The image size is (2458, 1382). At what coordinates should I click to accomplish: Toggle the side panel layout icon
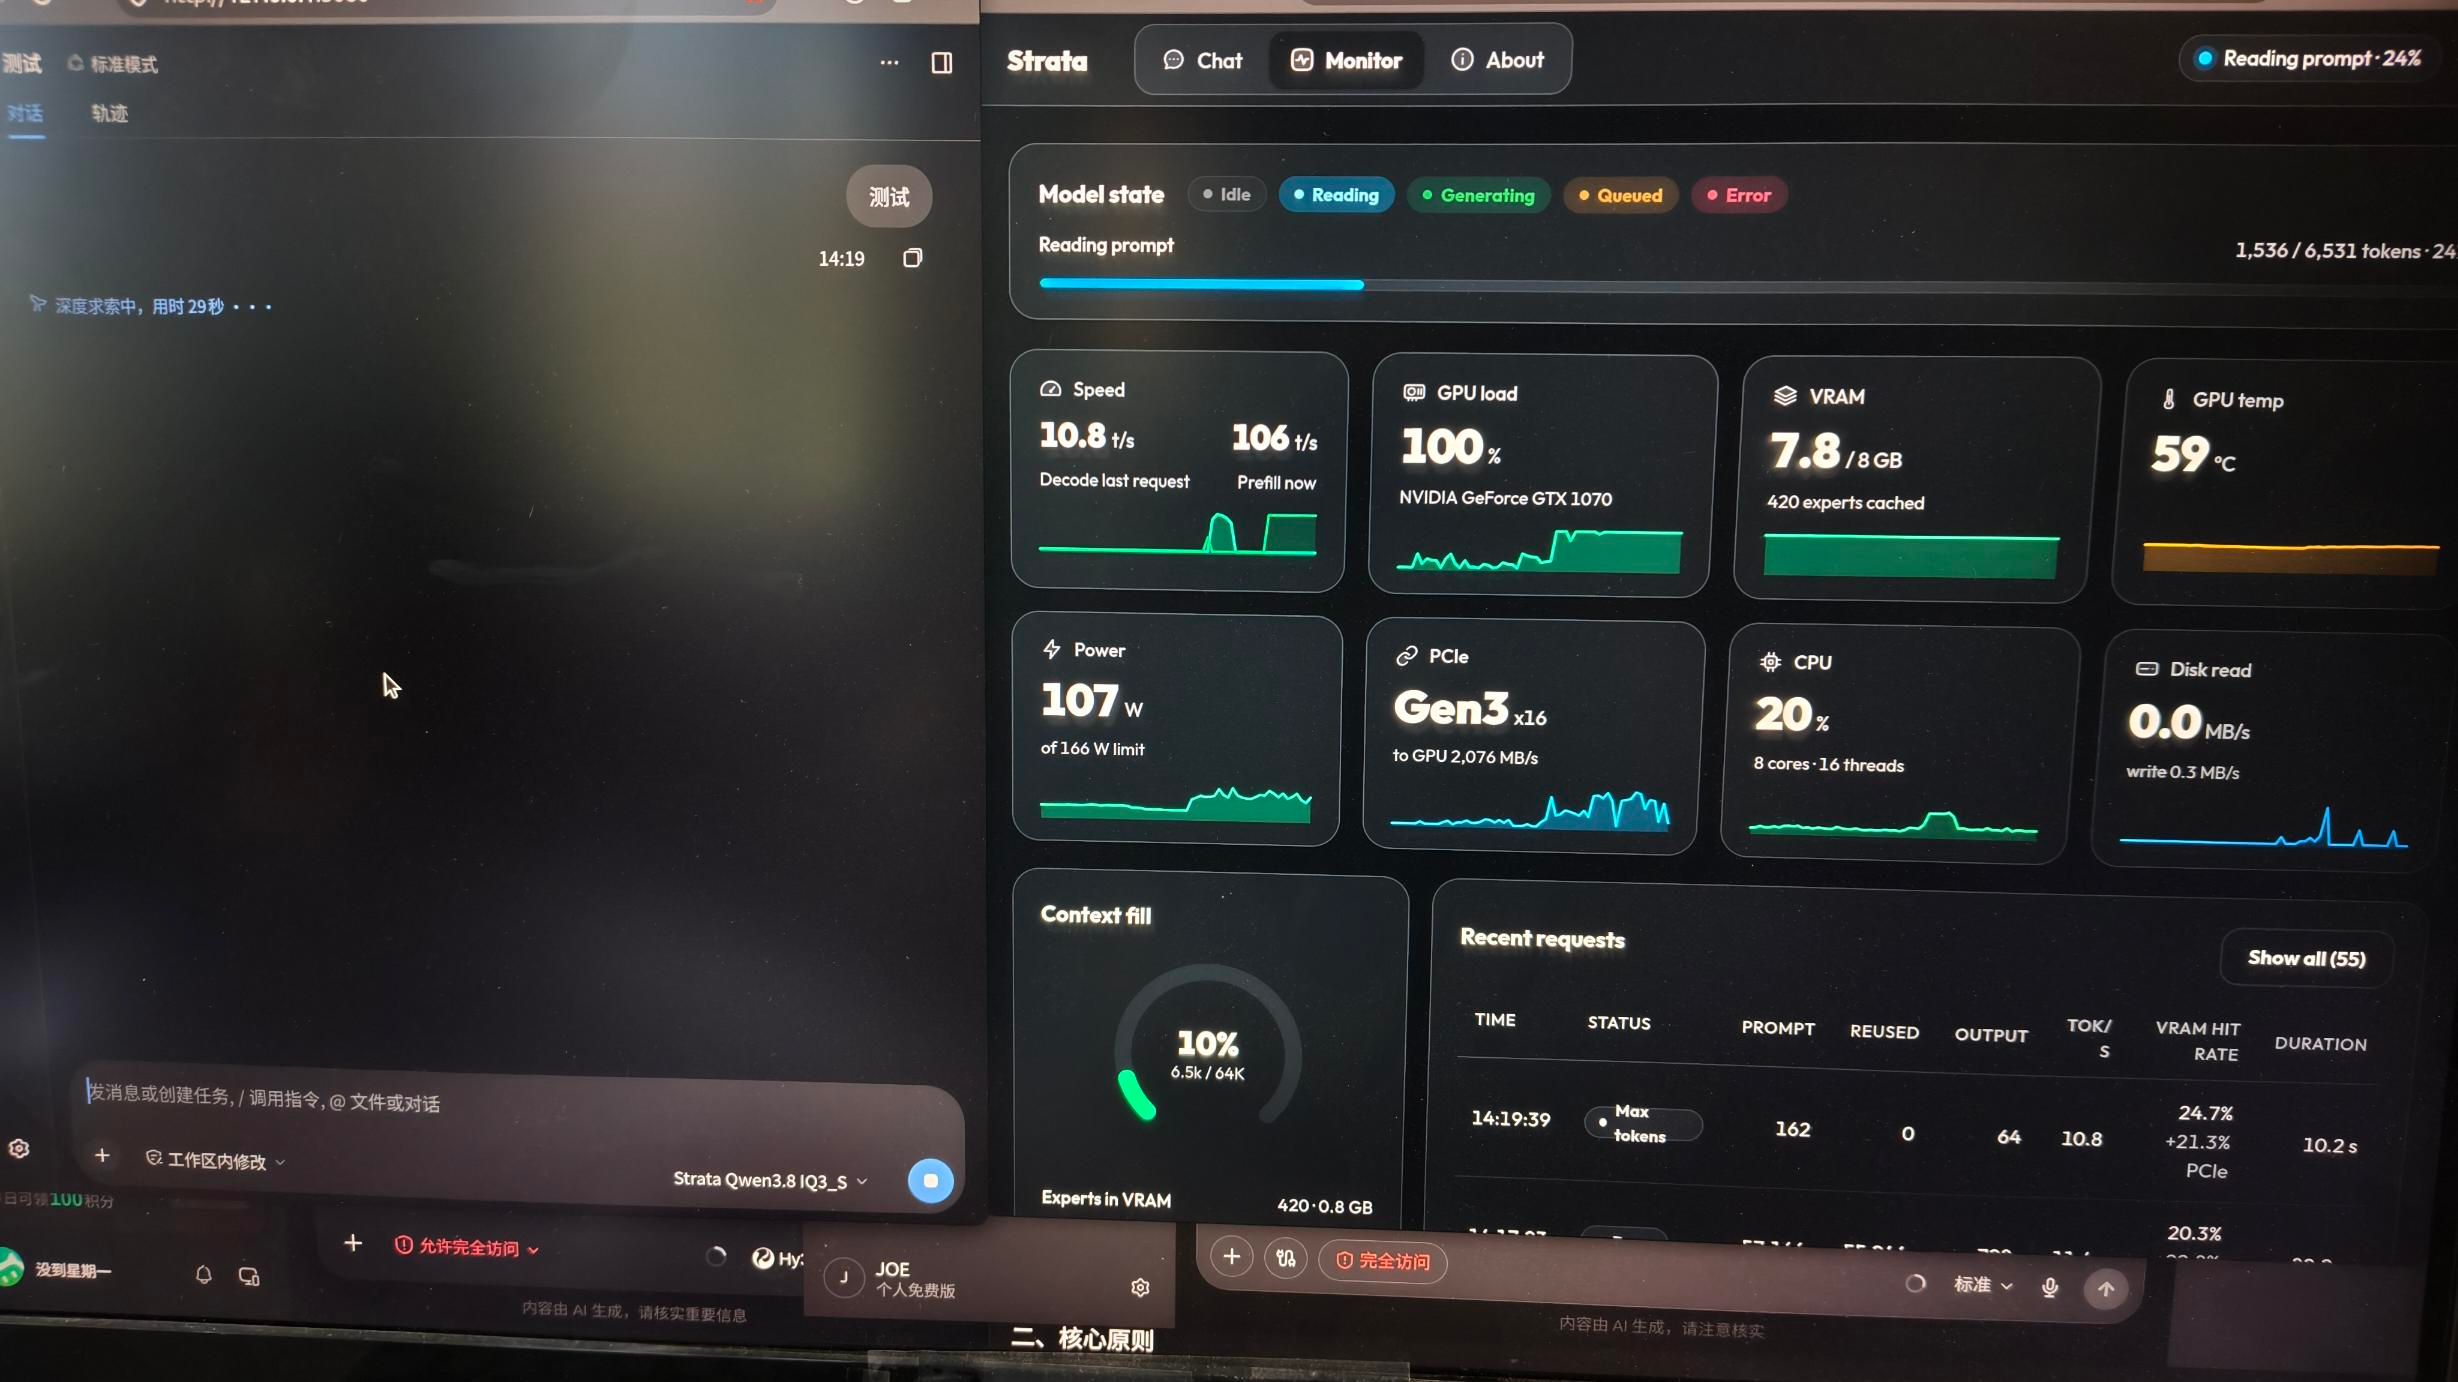click(941, 62)
